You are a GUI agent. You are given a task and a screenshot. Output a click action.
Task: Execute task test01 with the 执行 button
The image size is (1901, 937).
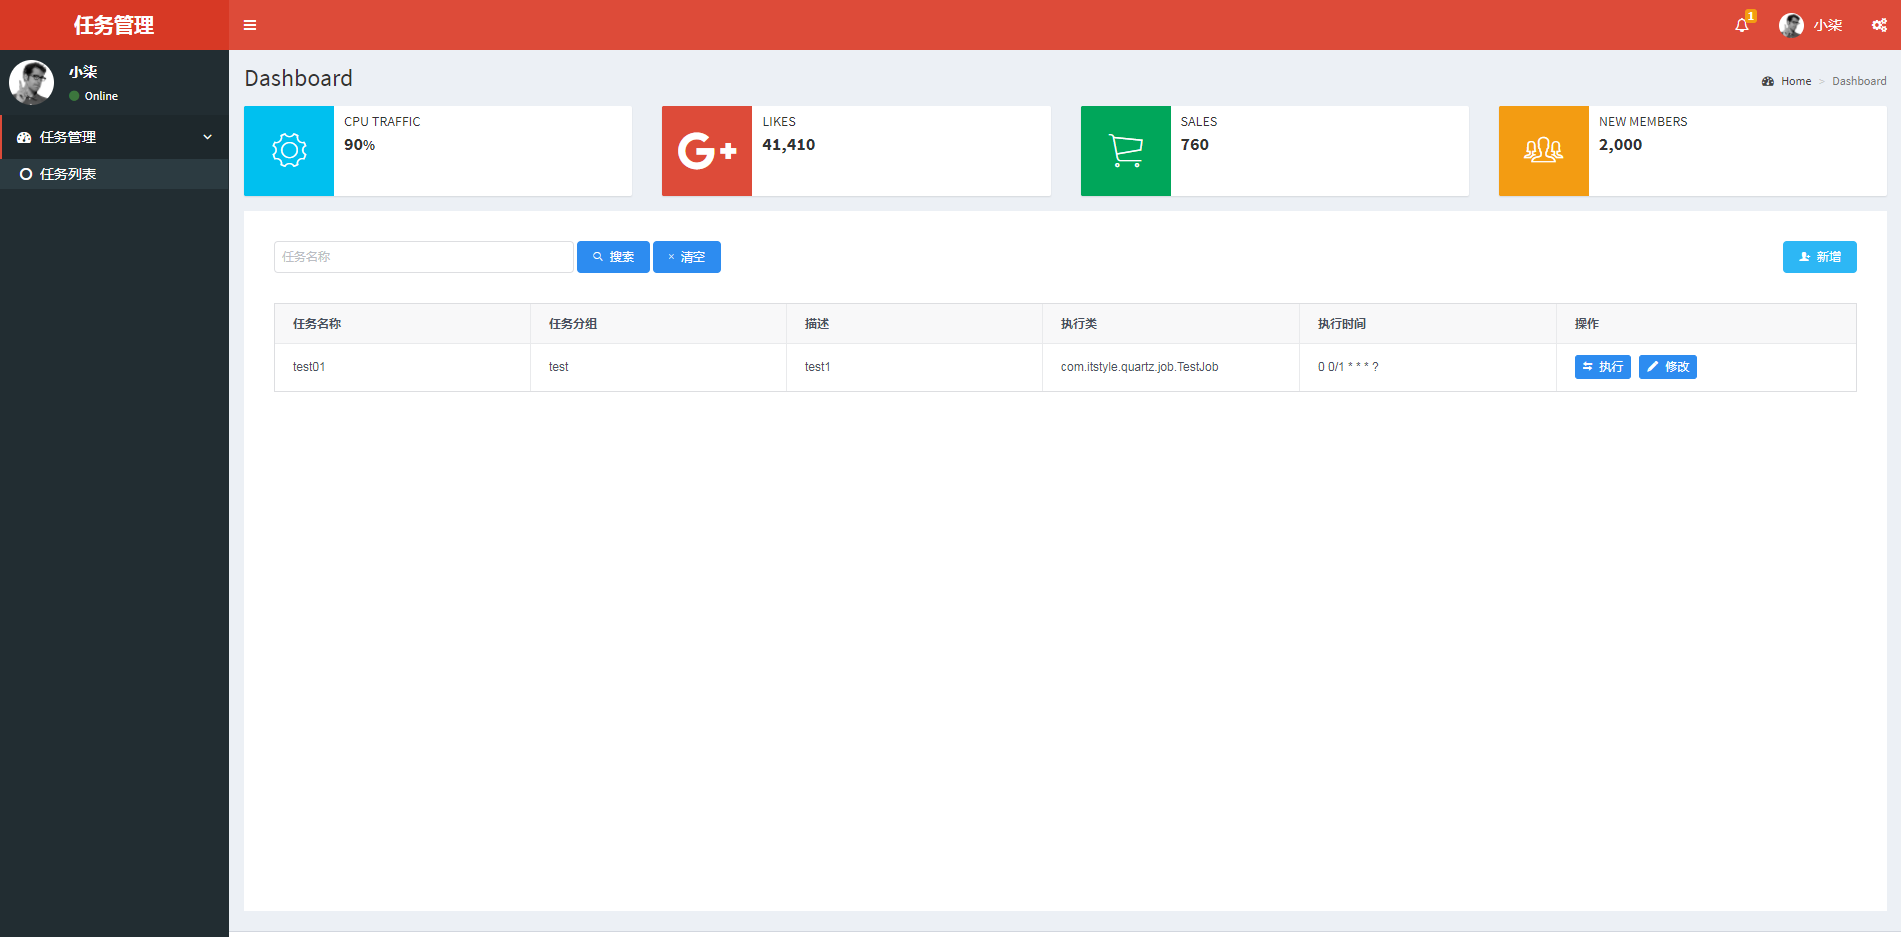(x=1602, y=367)
